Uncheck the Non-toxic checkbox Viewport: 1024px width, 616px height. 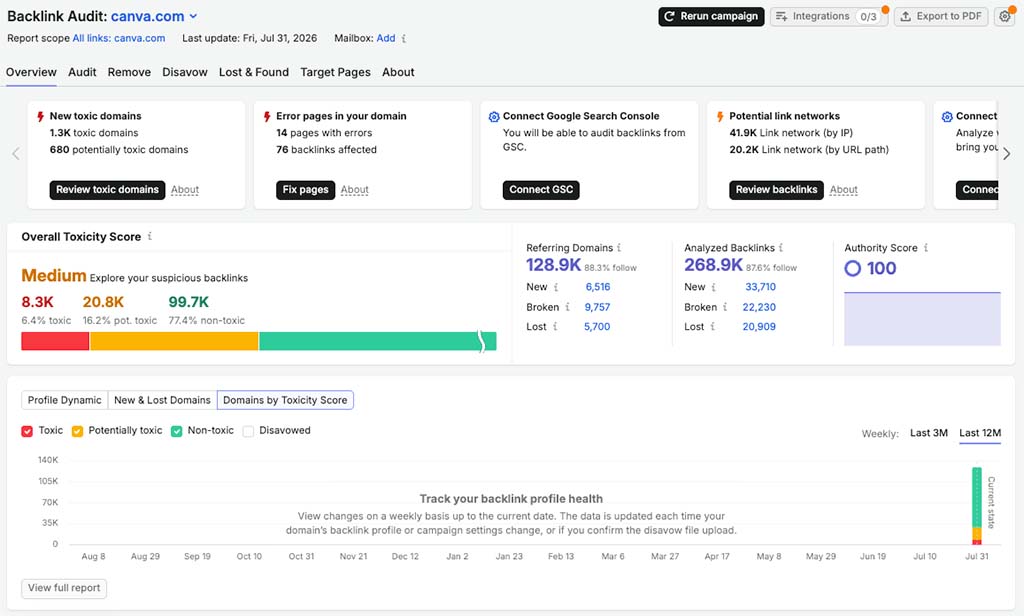pos(176,431)
